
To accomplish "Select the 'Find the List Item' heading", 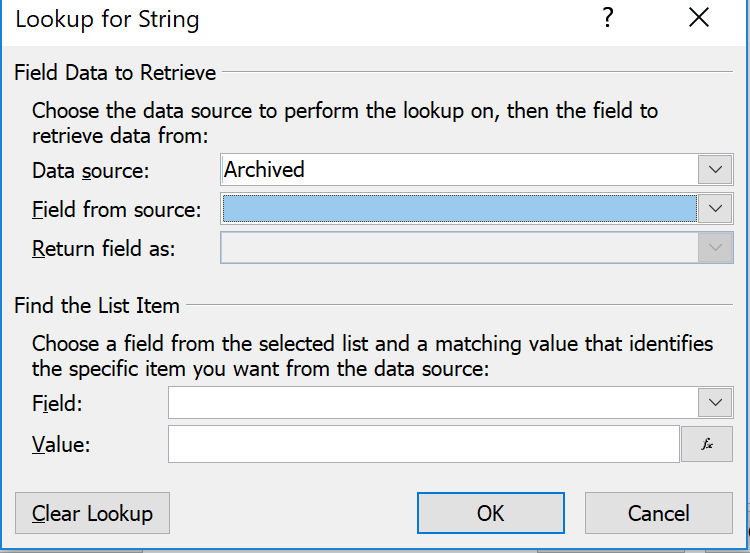I will pyautogui.click(x=97, y=306).
